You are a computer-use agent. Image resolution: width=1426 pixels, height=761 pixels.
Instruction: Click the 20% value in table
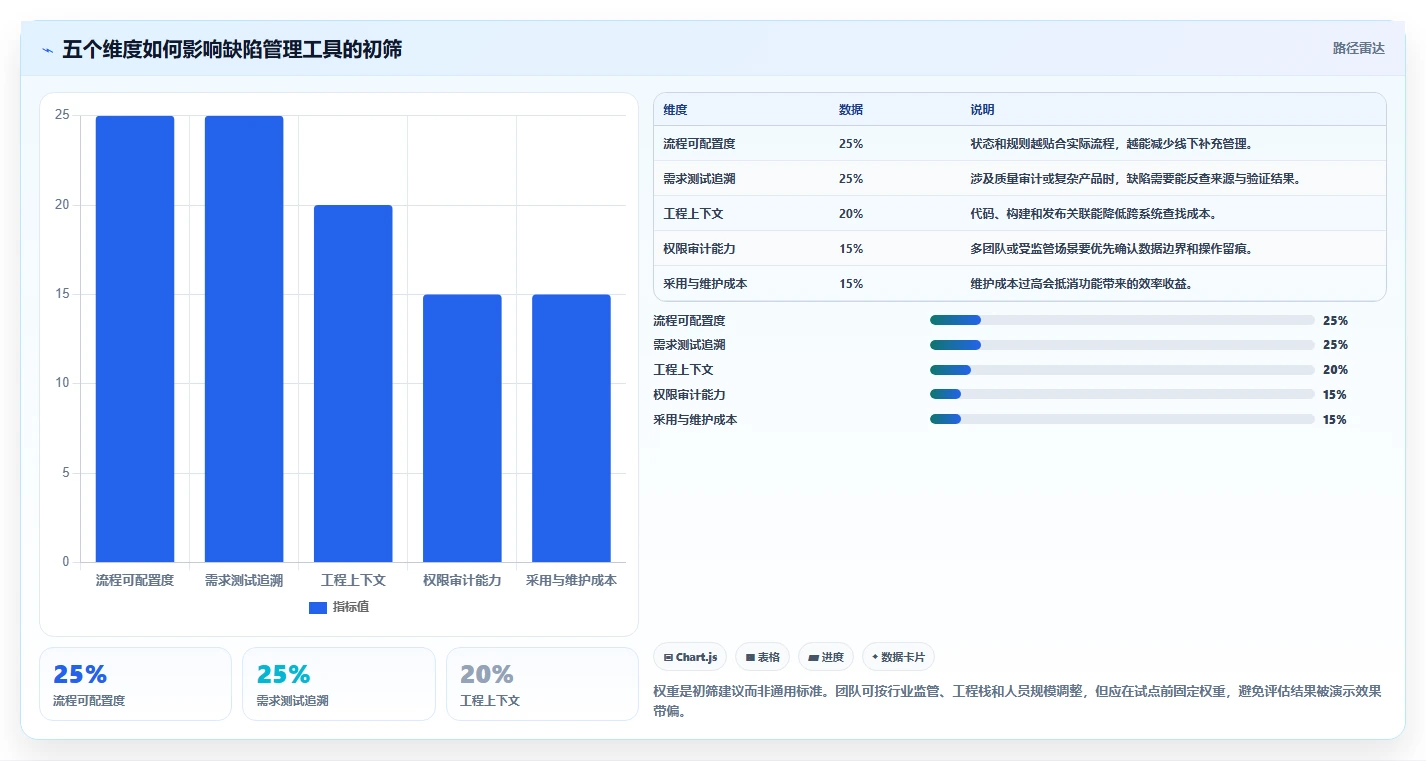pos(851,214)
